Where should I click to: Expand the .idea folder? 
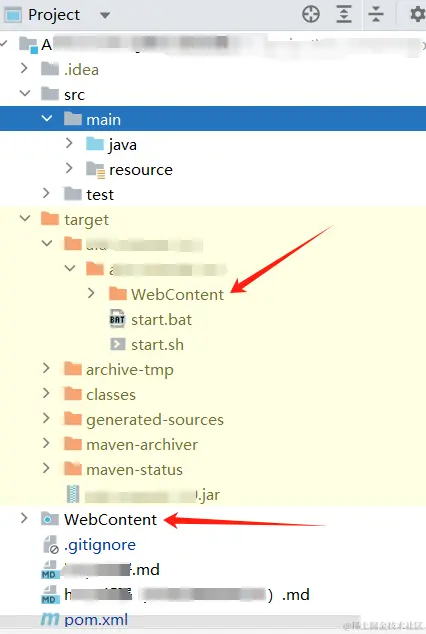(24, 68)
